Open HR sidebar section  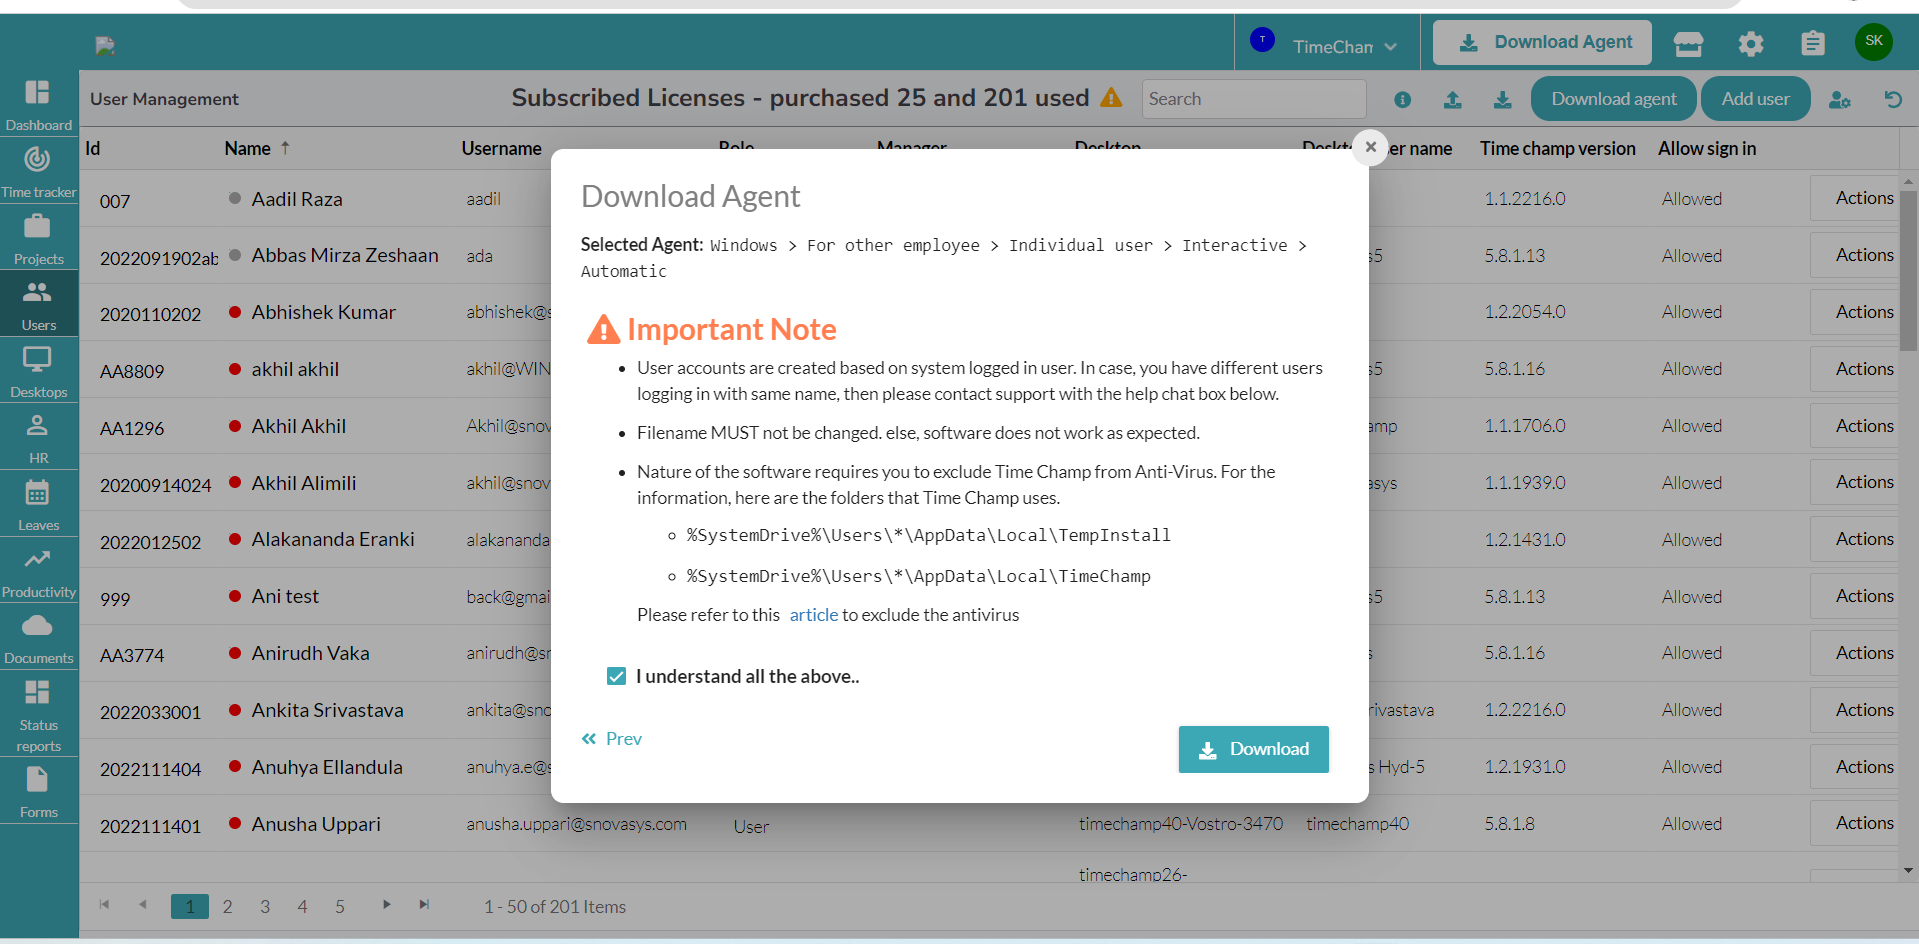tap(38, 438)
